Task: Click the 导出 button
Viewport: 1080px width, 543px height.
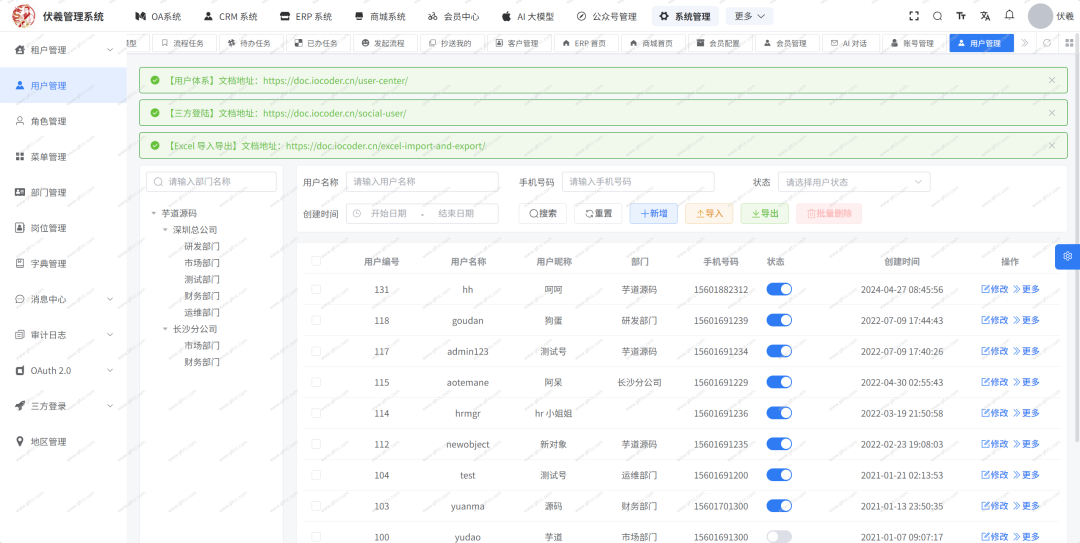Action: tap(765, 214)
